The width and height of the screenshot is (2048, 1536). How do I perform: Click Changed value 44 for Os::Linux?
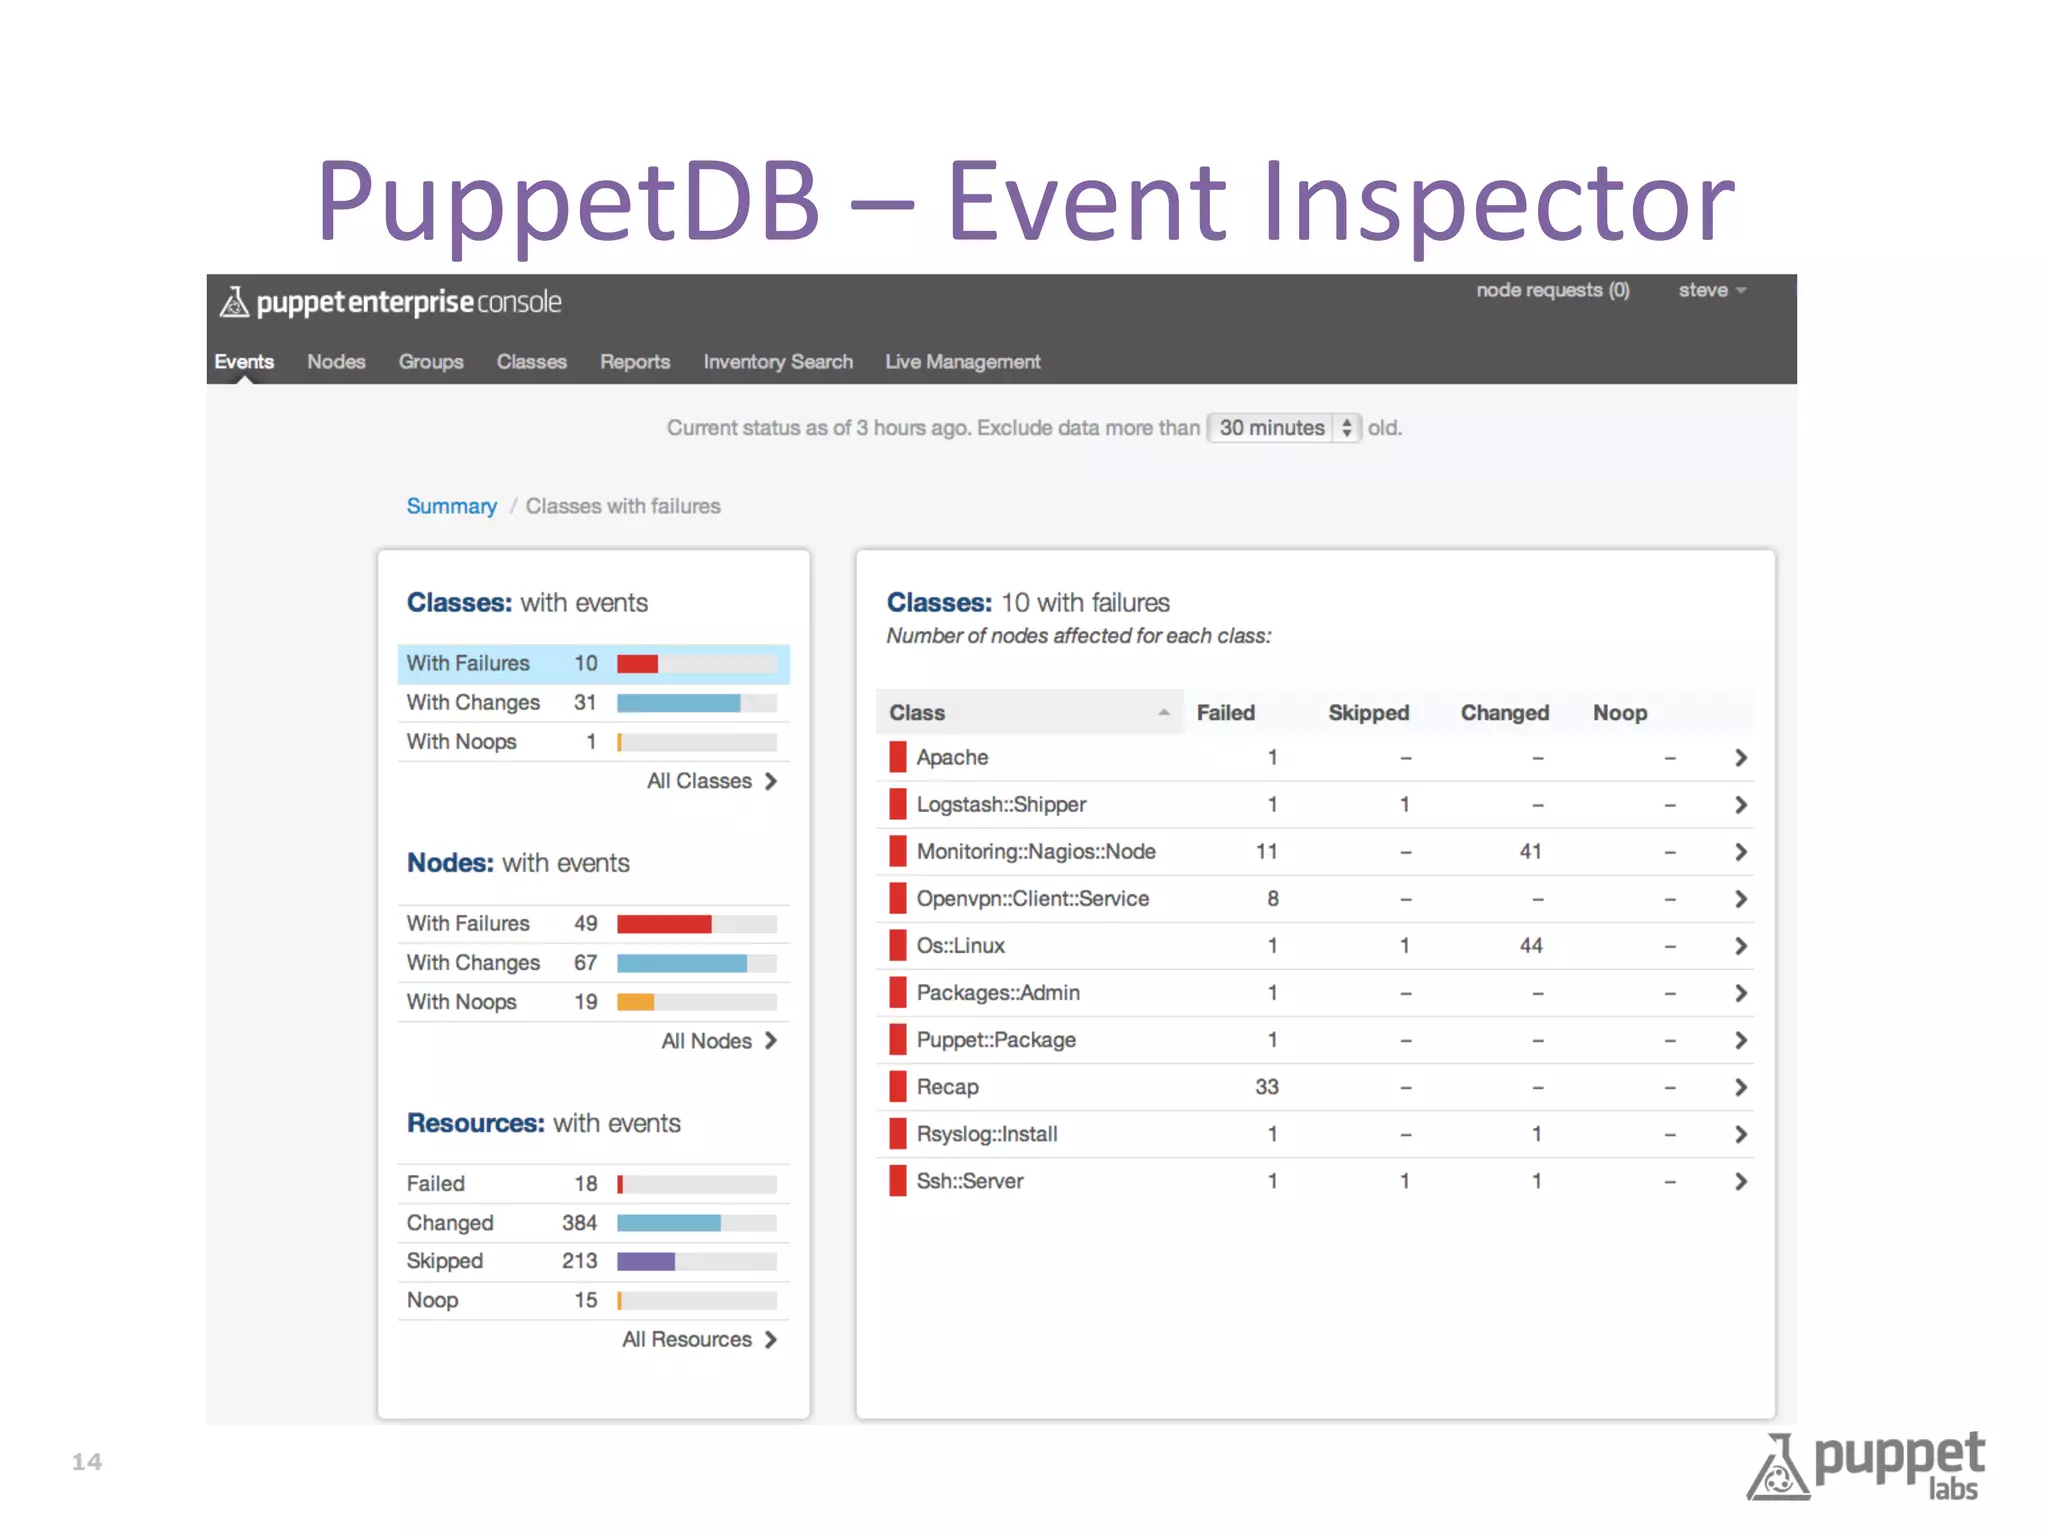1531,946
